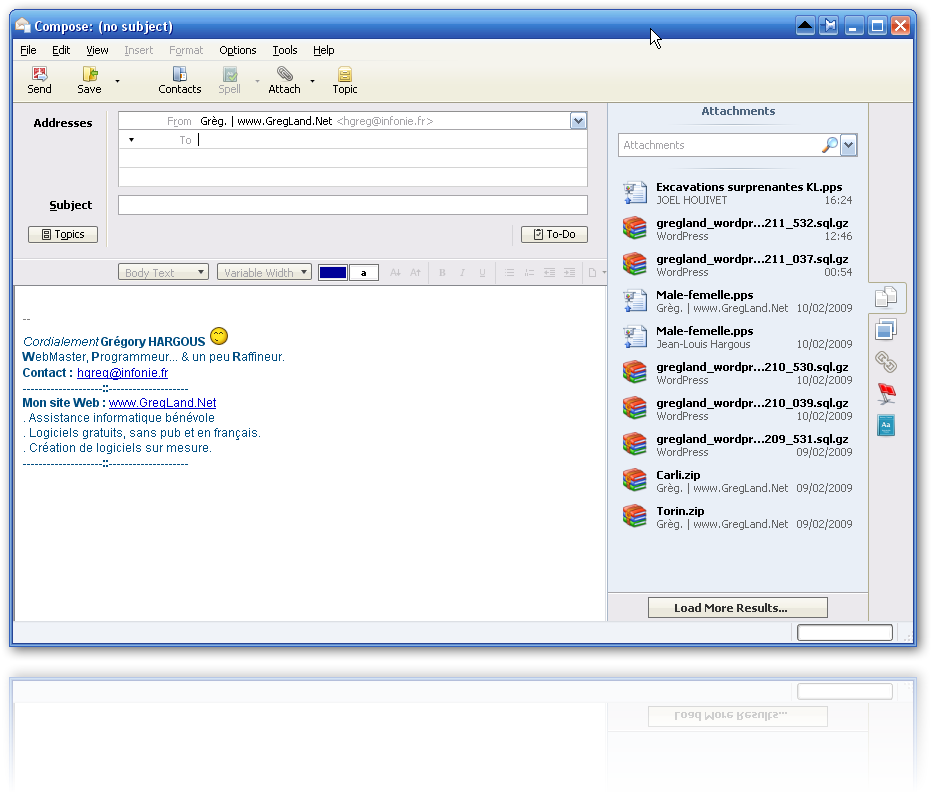Open the Links chain sidebar icon
This screenshot has width=932, height=794.
[x=886, y=361]
